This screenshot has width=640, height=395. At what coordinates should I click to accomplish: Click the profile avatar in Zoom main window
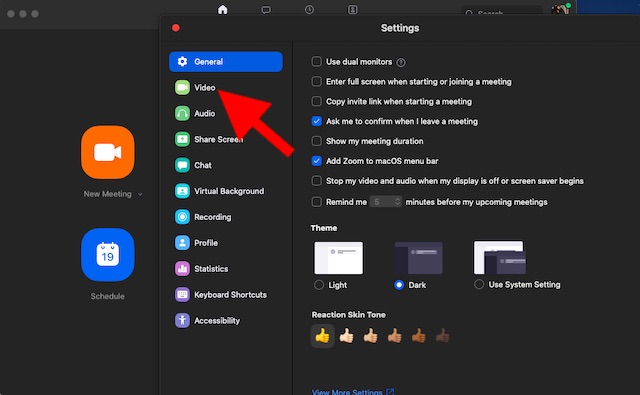click(560, 9)
